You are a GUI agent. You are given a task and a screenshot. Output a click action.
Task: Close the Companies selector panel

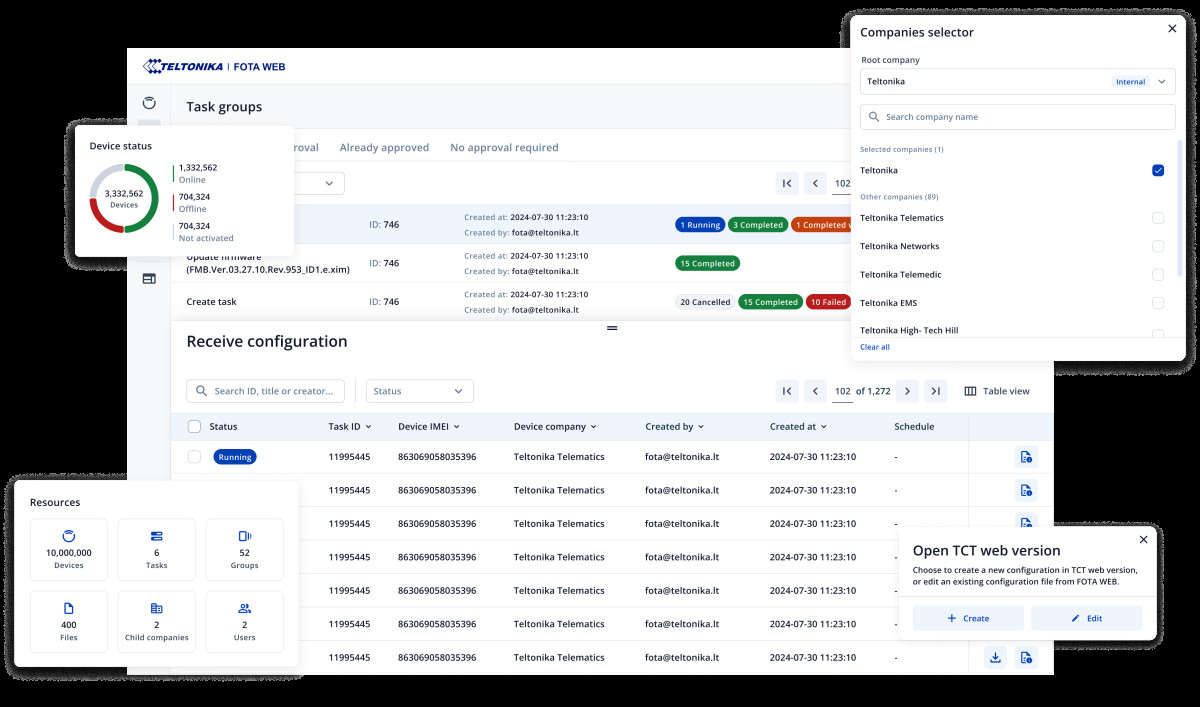(1172, 29)
